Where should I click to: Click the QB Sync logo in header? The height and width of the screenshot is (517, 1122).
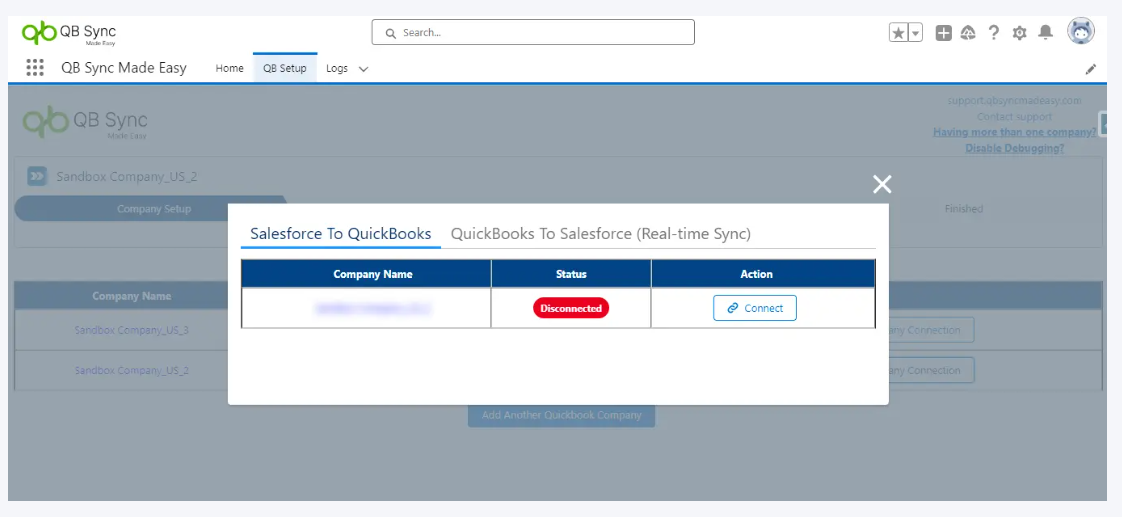(69, 33)
